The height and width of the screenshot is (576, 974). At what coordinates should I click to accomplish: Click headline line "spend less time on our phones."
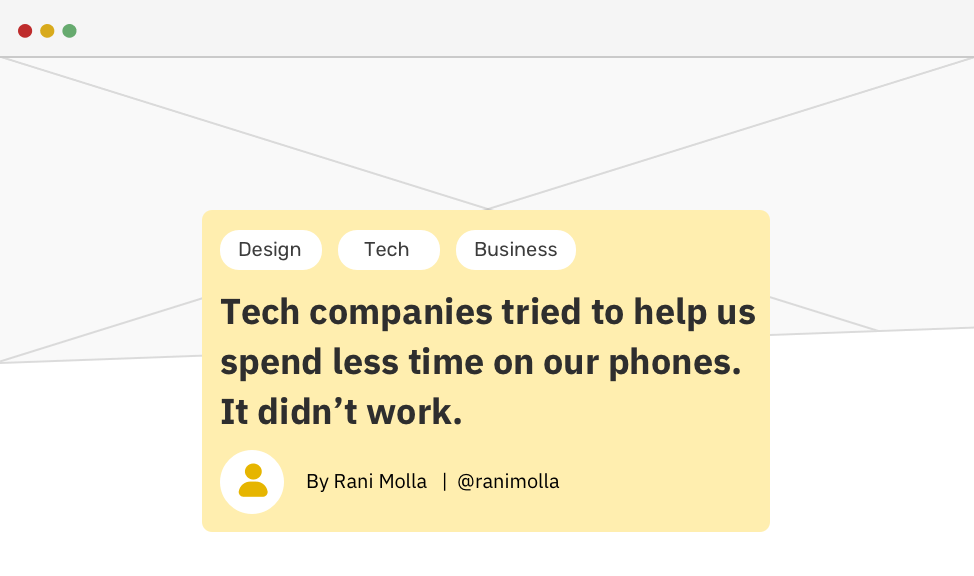(x=480, y=362)
